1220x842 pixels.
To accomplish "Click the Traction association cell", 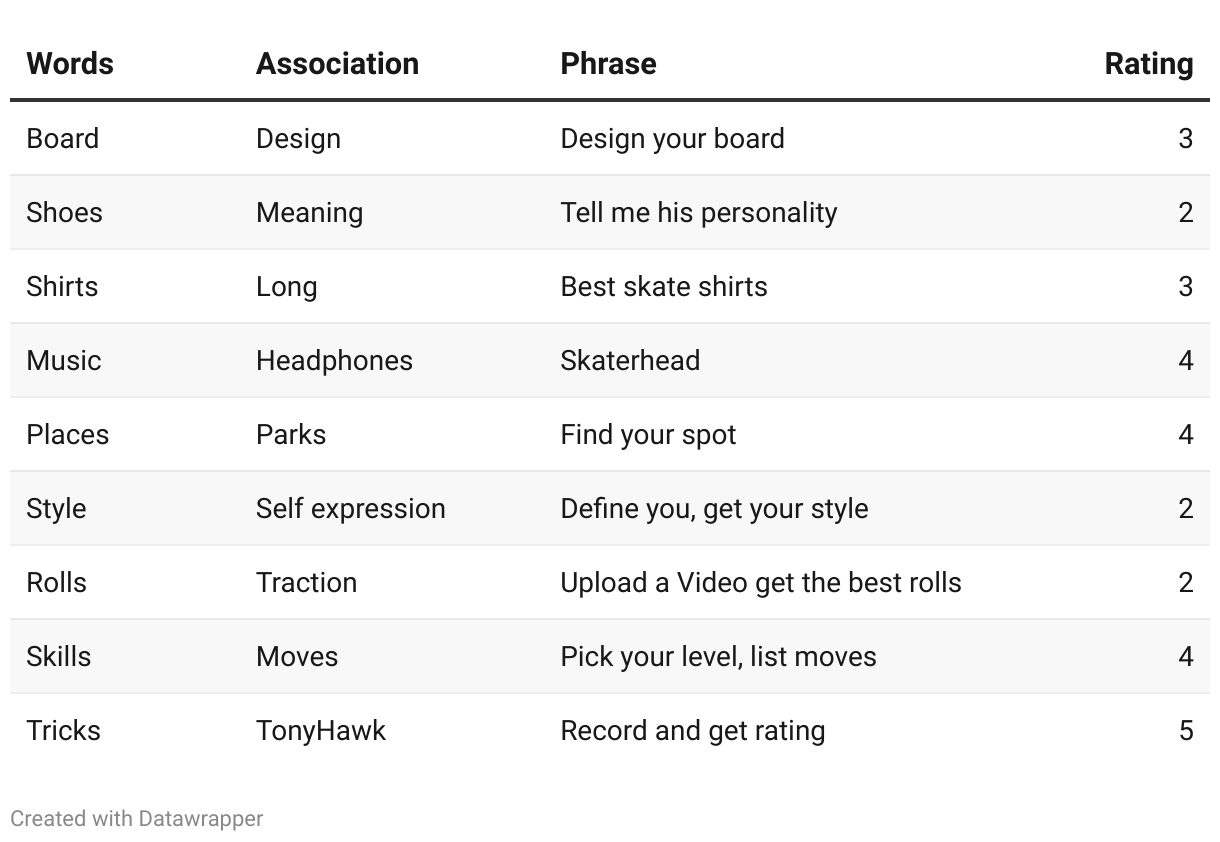I will [306, 582].
